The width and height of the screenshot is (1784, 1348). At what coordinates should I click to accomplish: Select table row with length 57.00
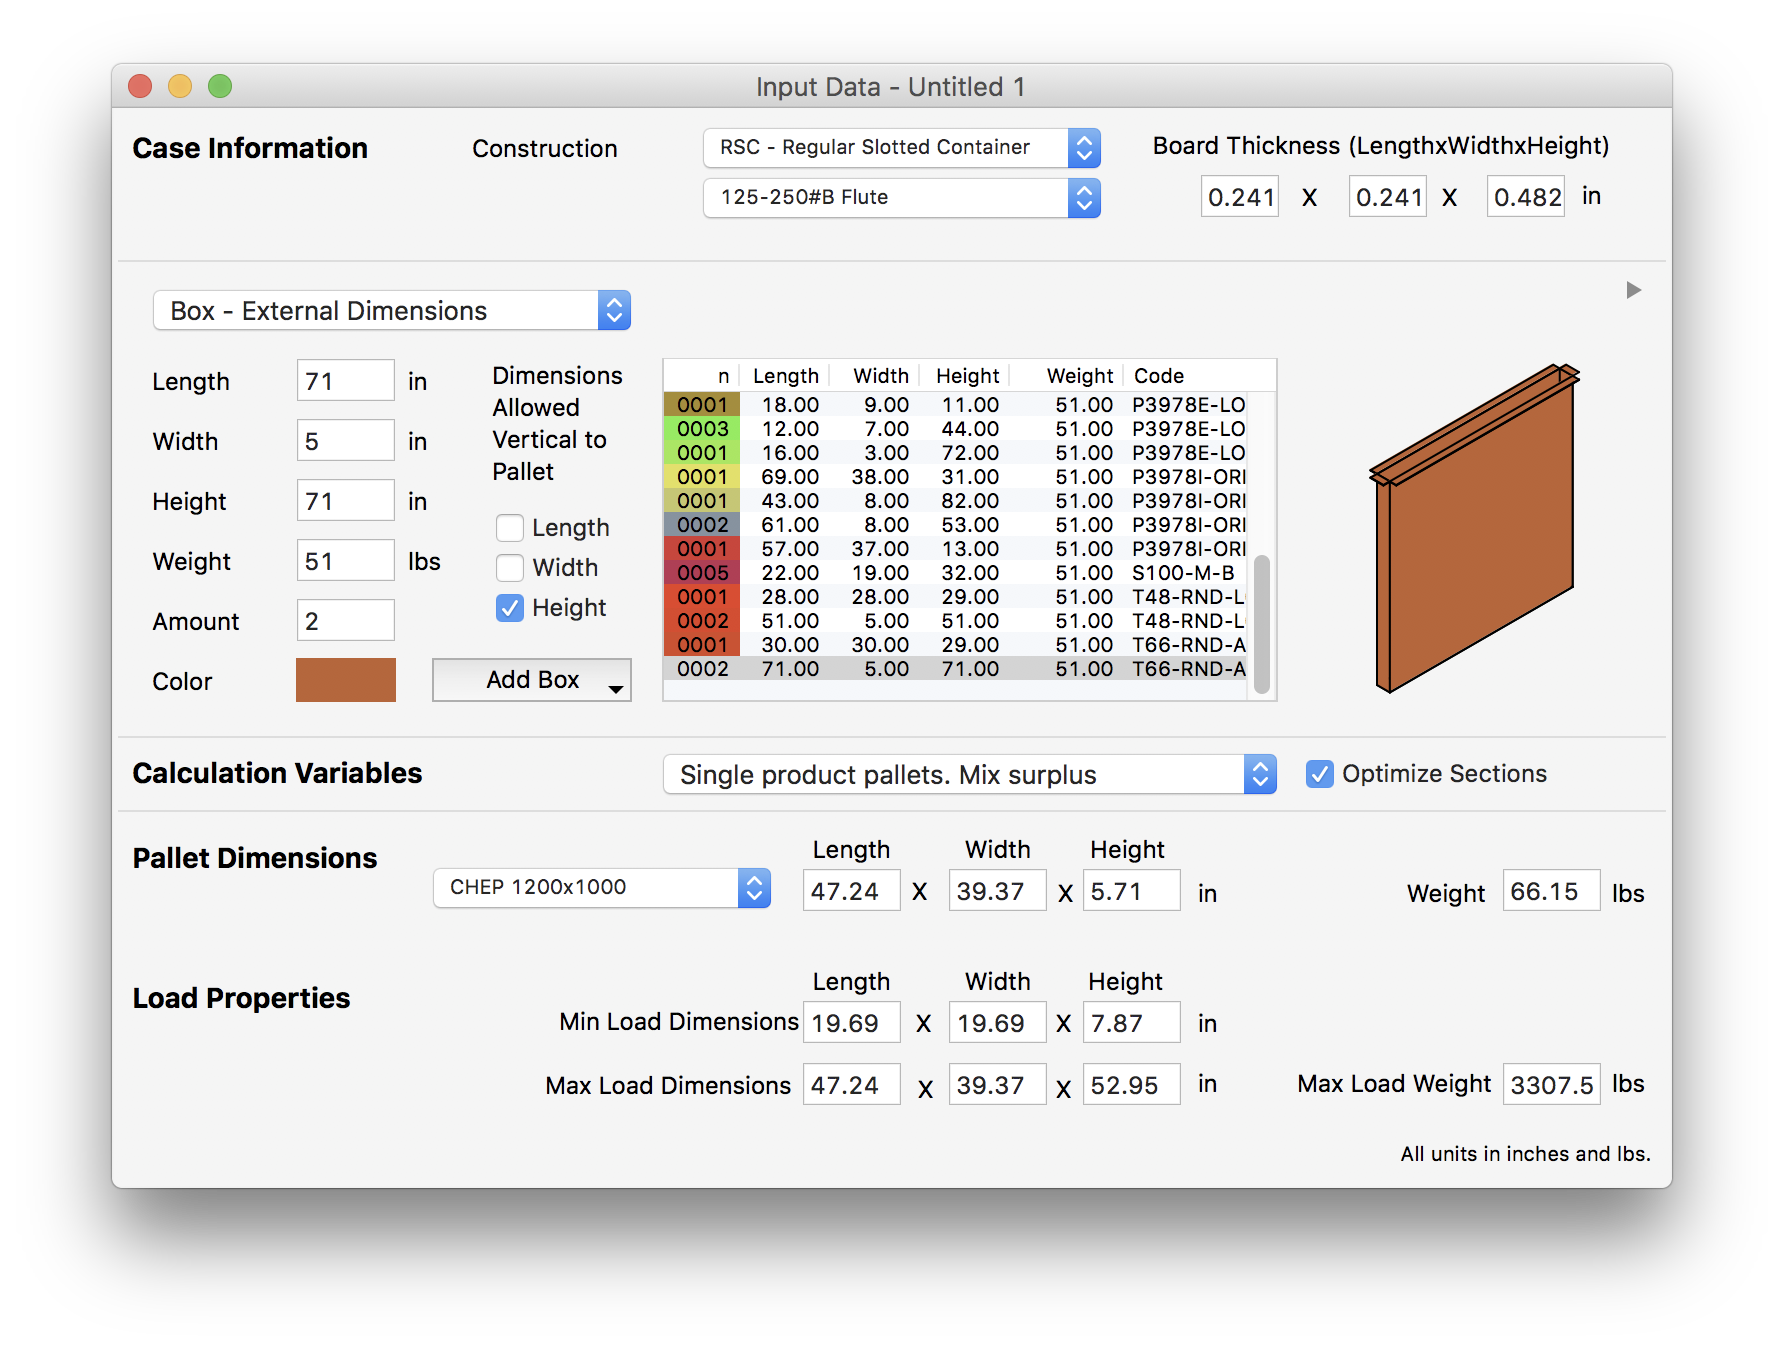pyautogui.click(x=956, y=549)
